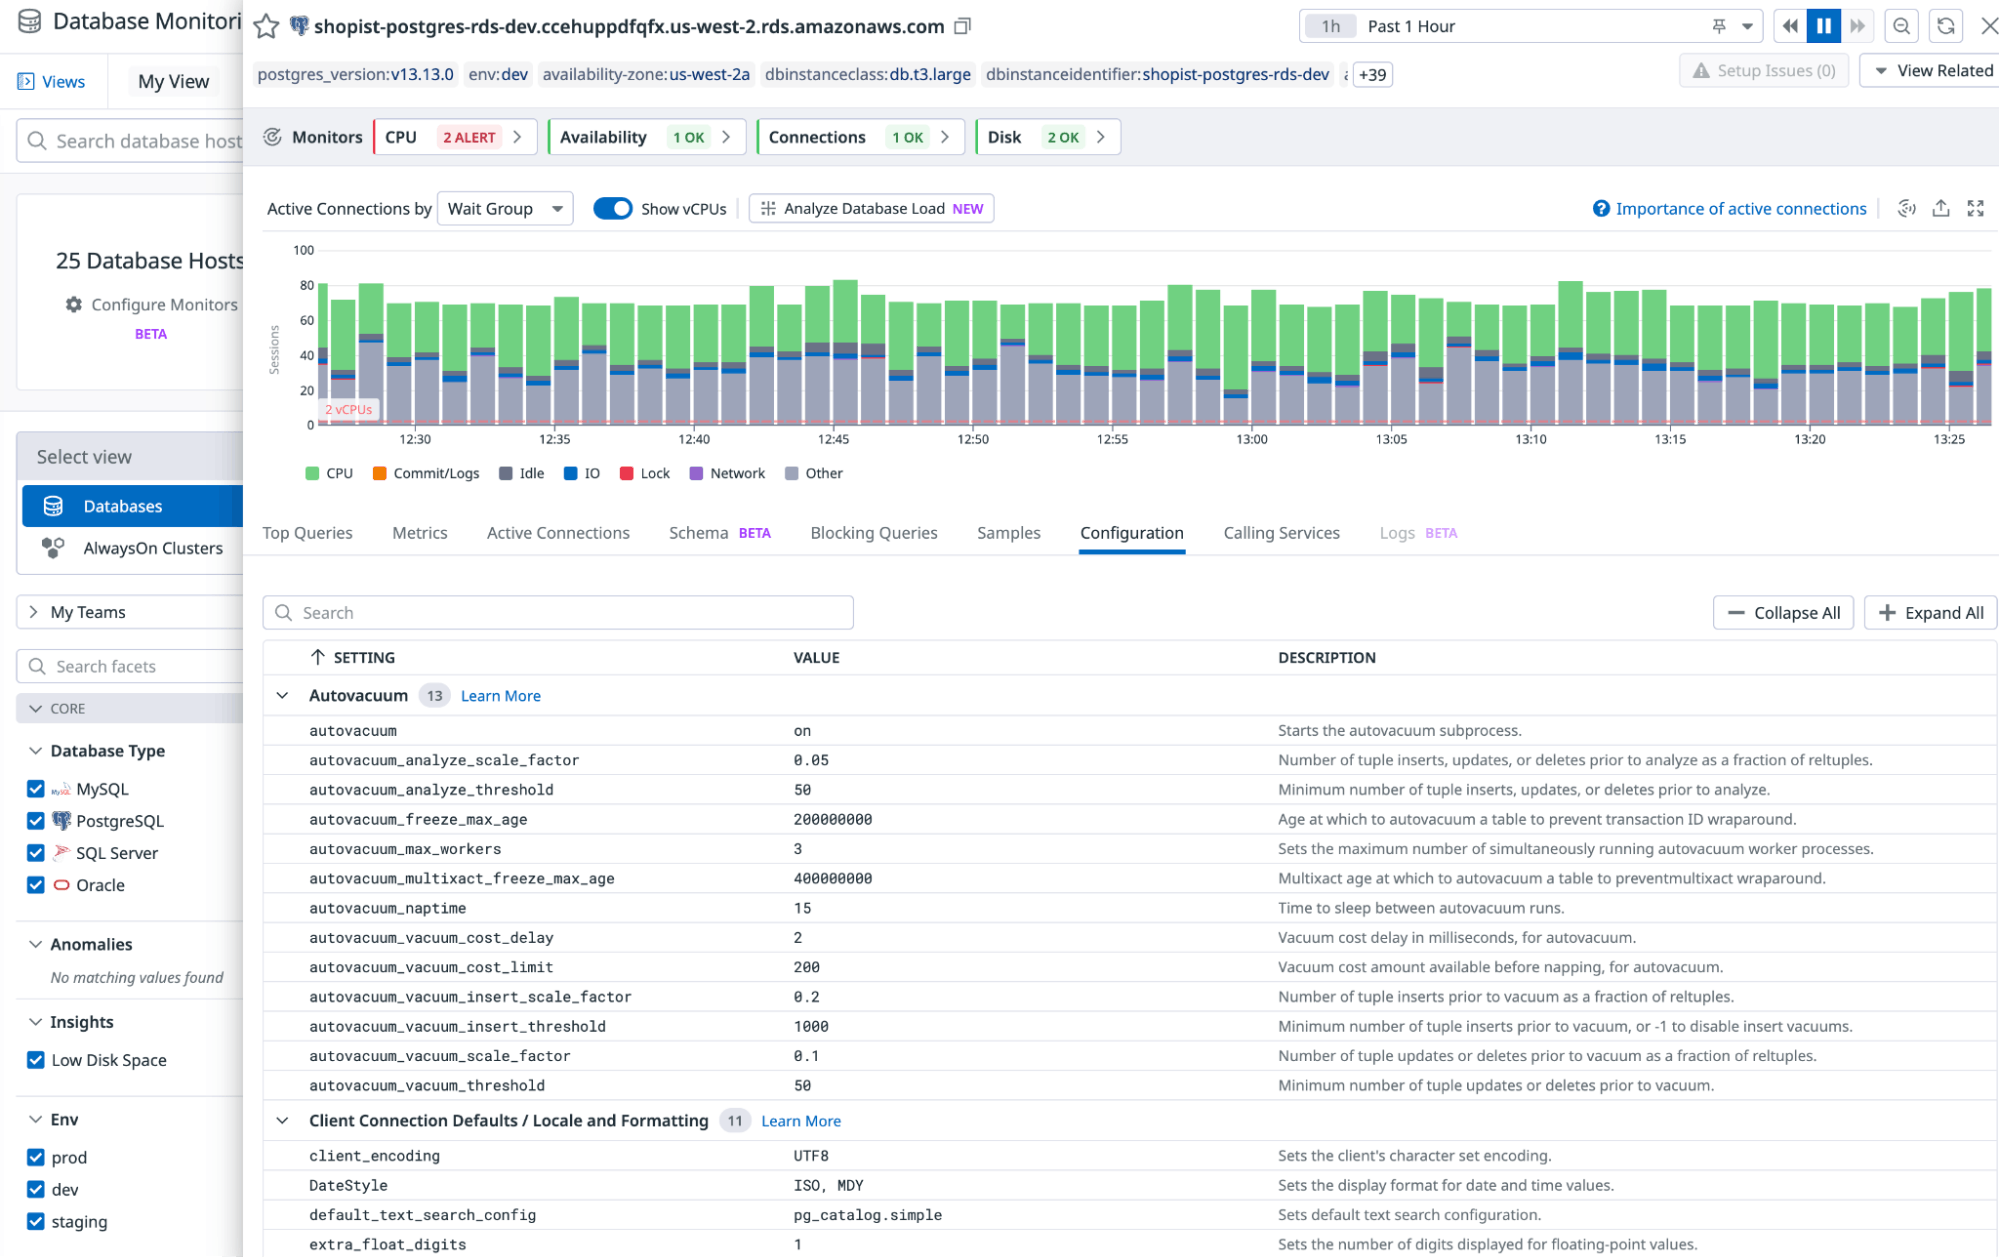The width and height of the screenshot is (1999, 1258).
Task: Open the Blocking Queries tab
Action: click(873, 532)
